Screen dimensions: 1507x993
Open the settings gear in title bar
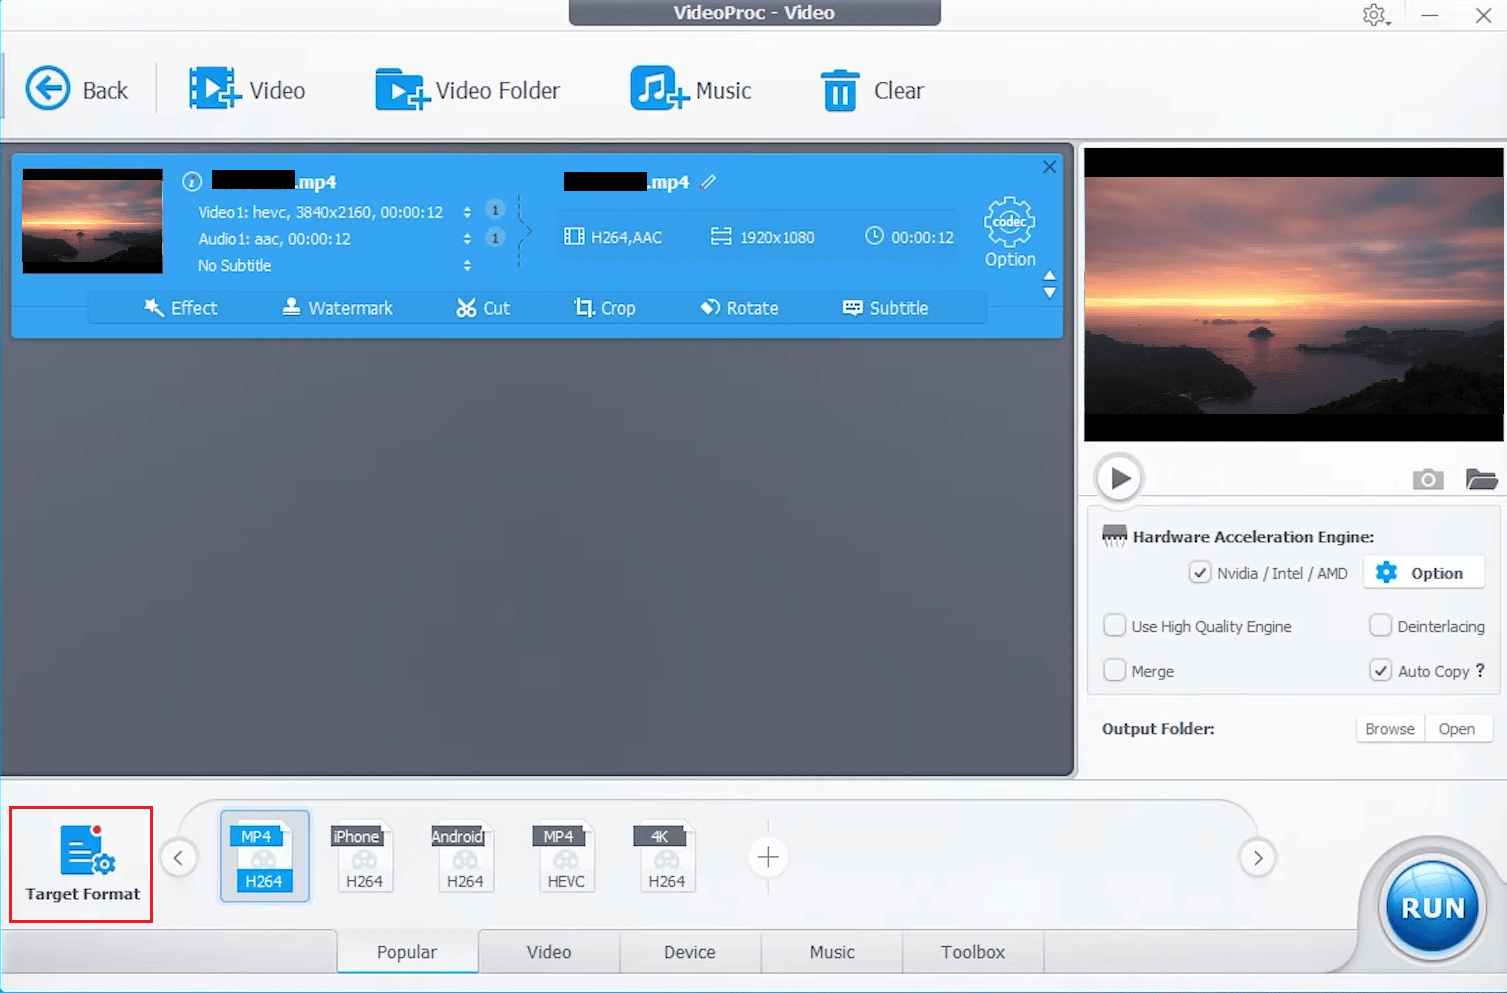click(1375, 15)
